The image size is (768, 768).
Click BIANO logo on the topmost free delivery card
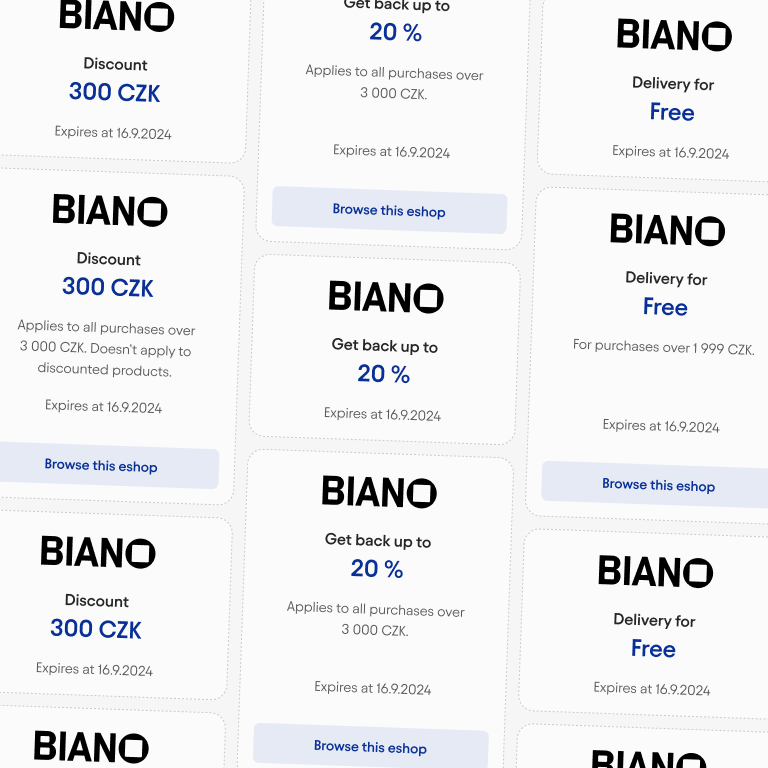click(x=674, y=35)
